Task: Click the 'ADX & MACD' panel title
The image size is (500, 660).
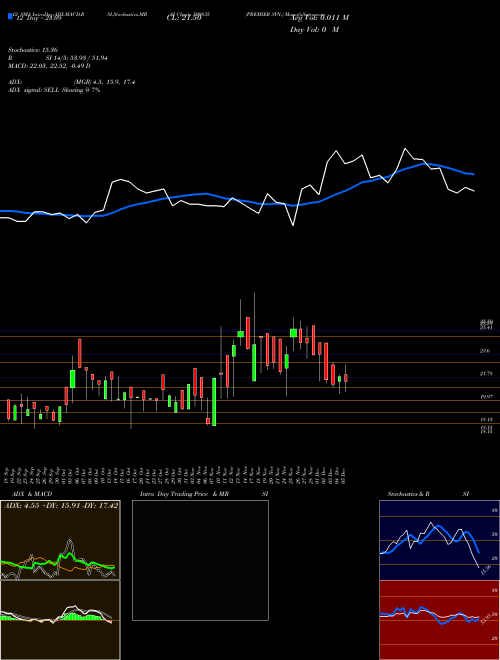Action: (x=32, y=494)
